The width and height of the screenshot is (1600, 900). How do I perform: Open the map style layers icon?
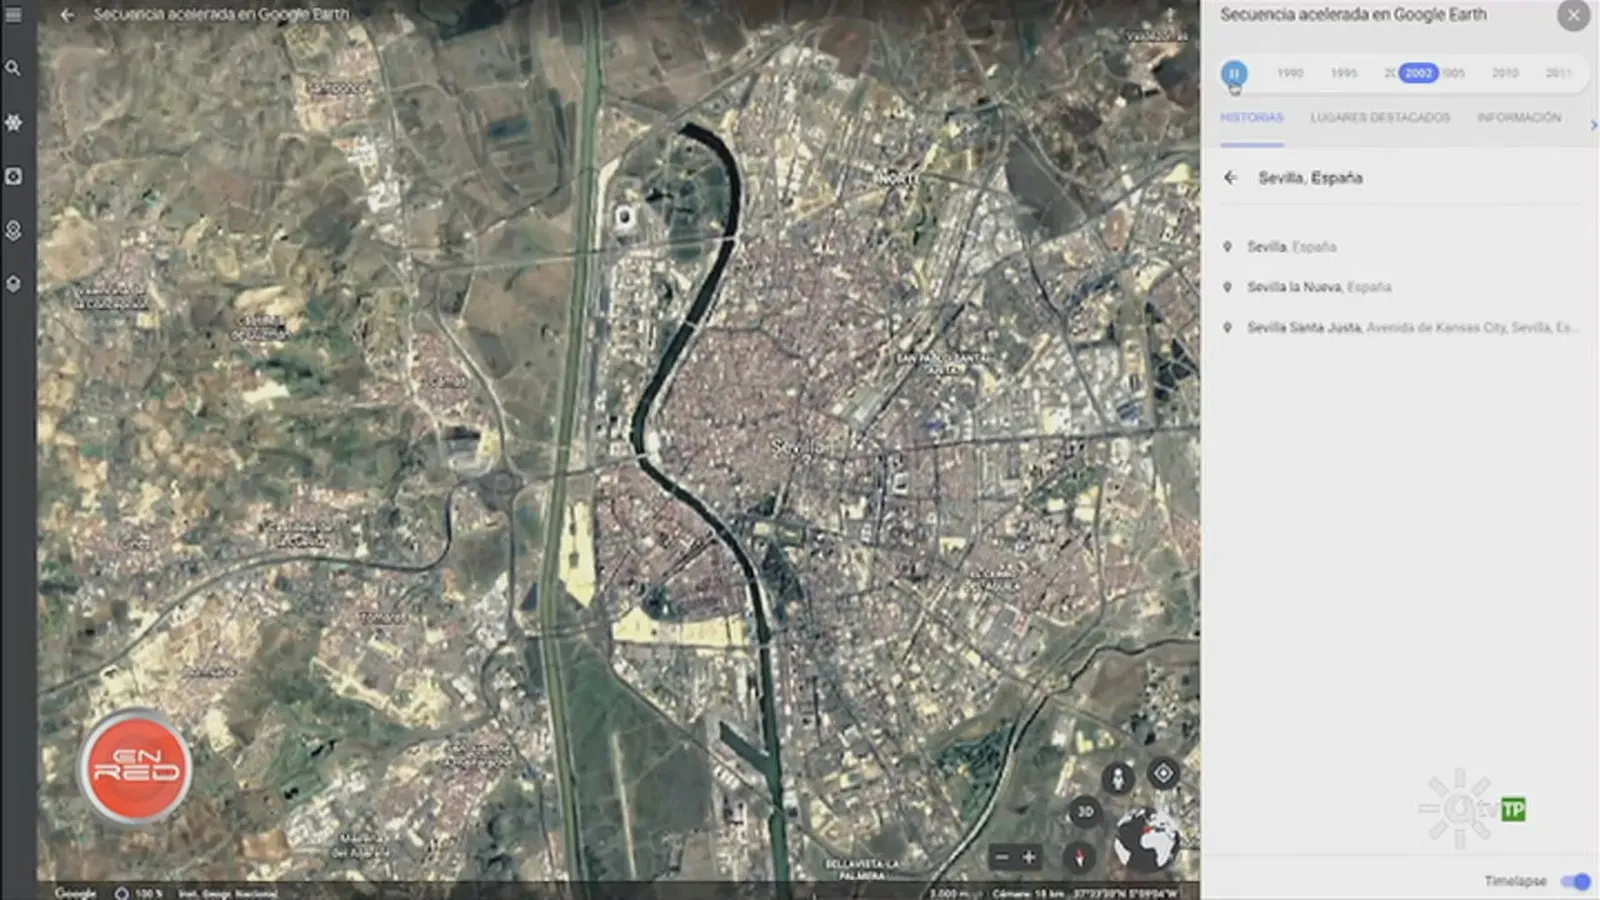click(13, 230)
